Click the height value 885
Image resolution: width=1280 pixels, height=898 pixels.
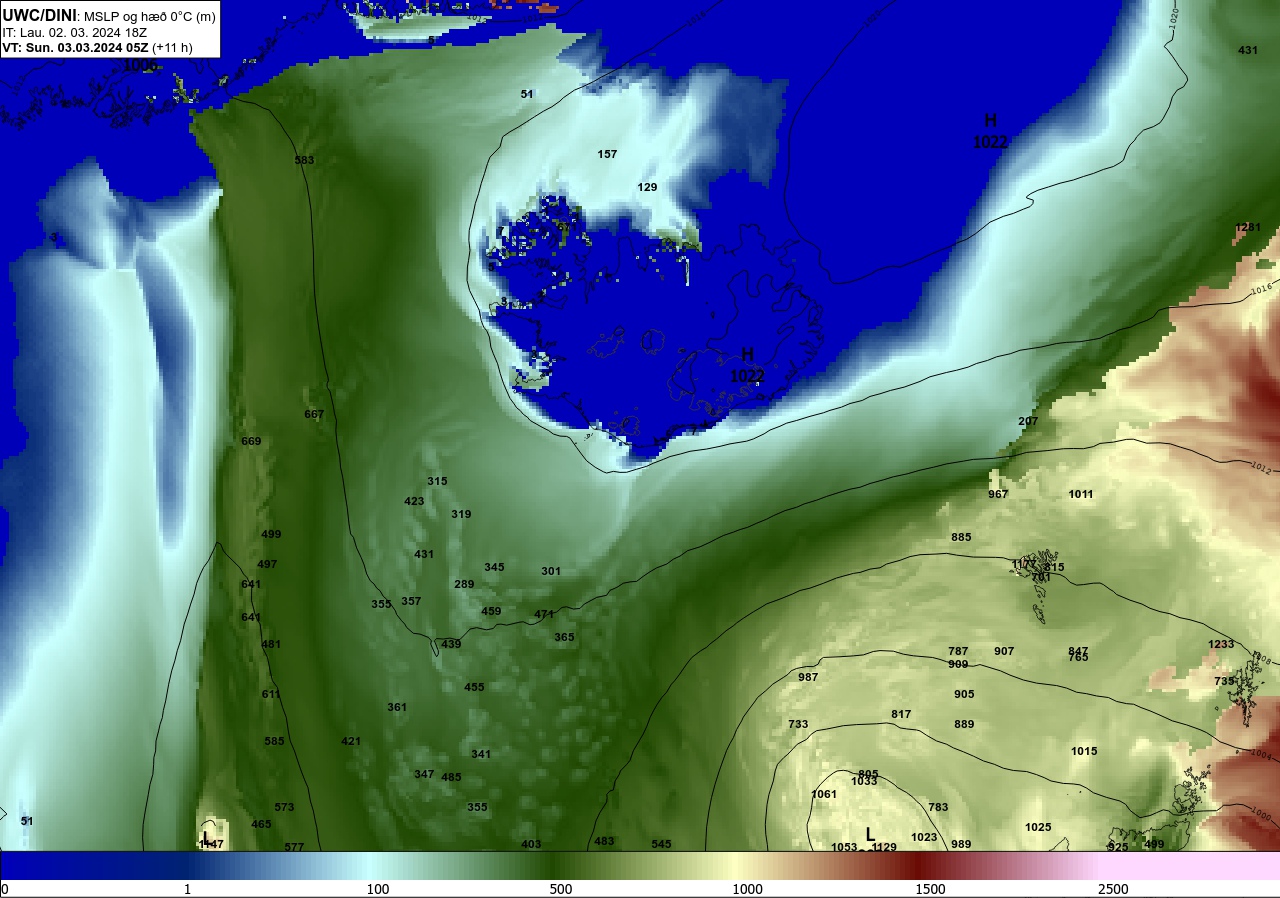(961, 537)
